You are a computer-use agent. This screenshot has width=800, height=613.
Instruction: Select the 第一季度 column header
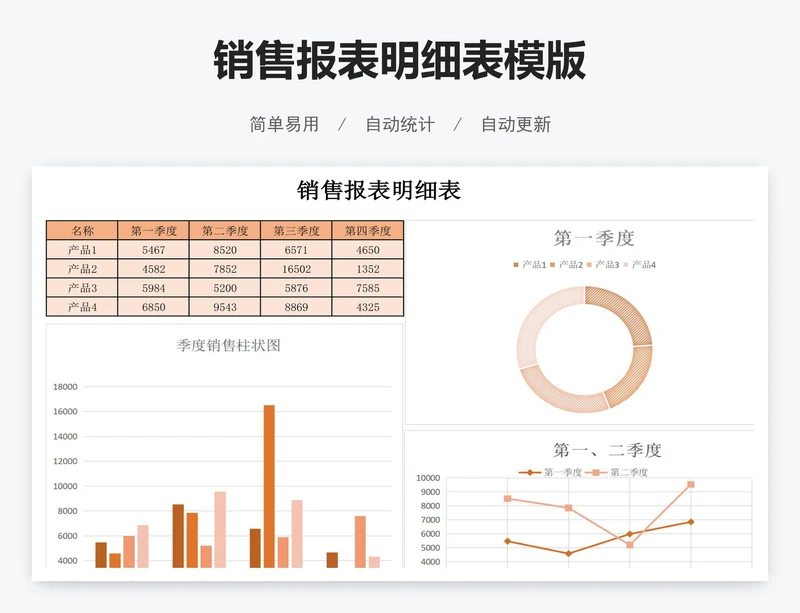pyautogui.click(x=154, y=231)
